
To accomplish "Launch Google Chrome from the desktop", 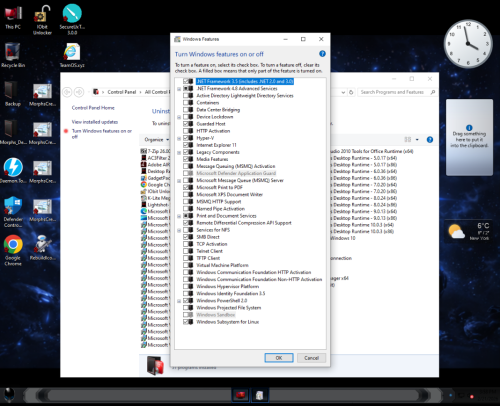I will click(x=13, y=251).
